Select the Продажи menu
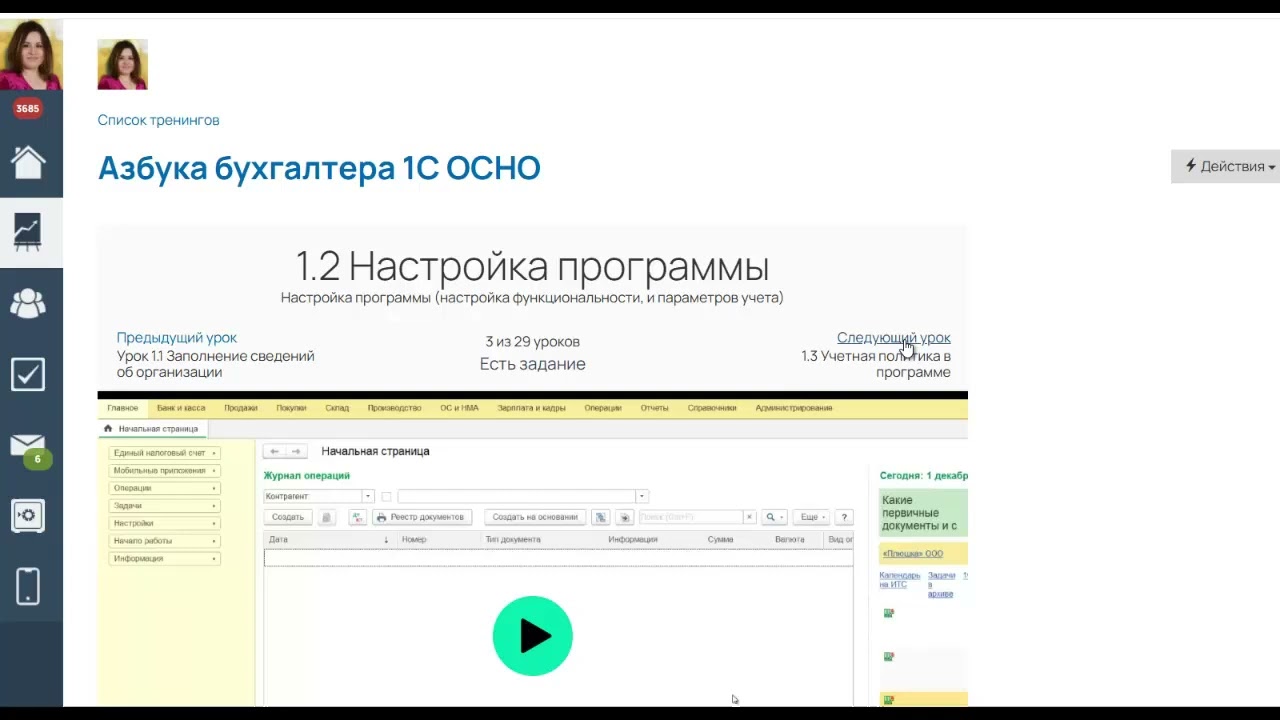This screenshot has width=1280, height=720. click(241, 408)
